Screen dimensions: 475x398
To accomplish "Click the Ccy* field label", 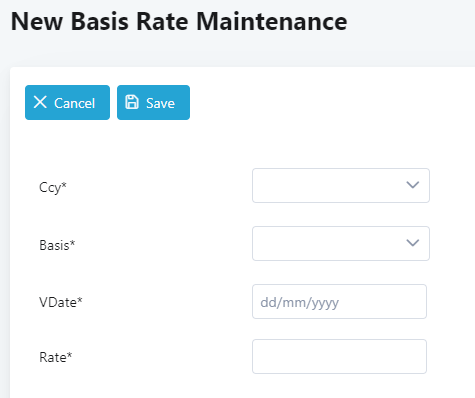I will (x=53, y=187).
